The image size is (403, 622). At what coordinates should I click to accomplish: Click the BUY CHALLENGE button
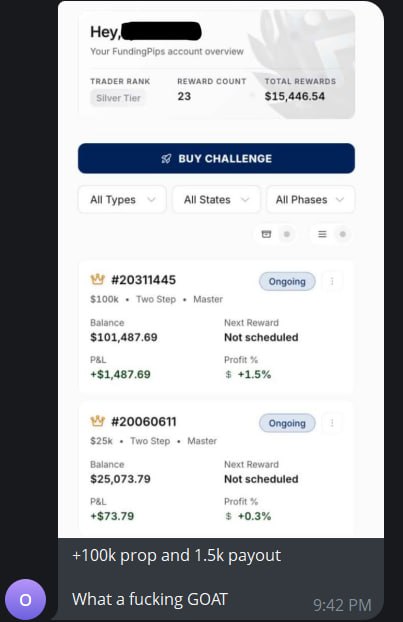[216, 158]
